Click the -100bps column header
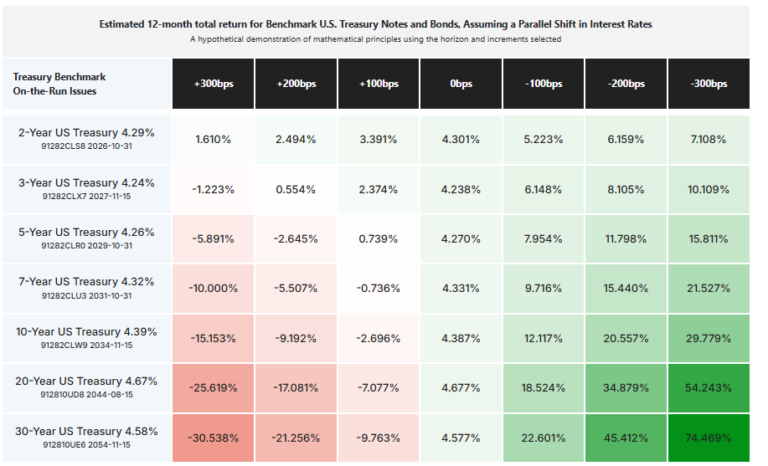 point(543,83)
